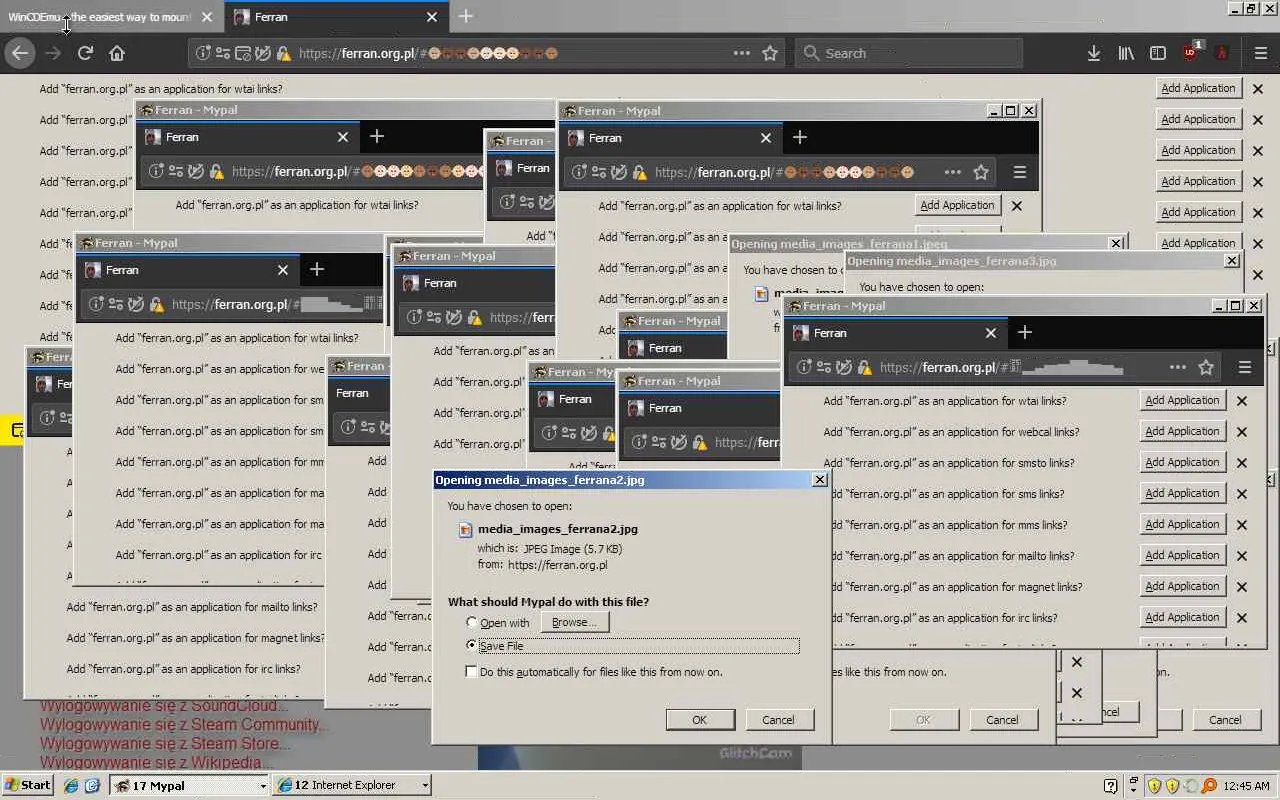Viewport: 1280px width, 800px height.
Task: Open the Downloads panel arrow icon
Action: [x=1094, y=53]
